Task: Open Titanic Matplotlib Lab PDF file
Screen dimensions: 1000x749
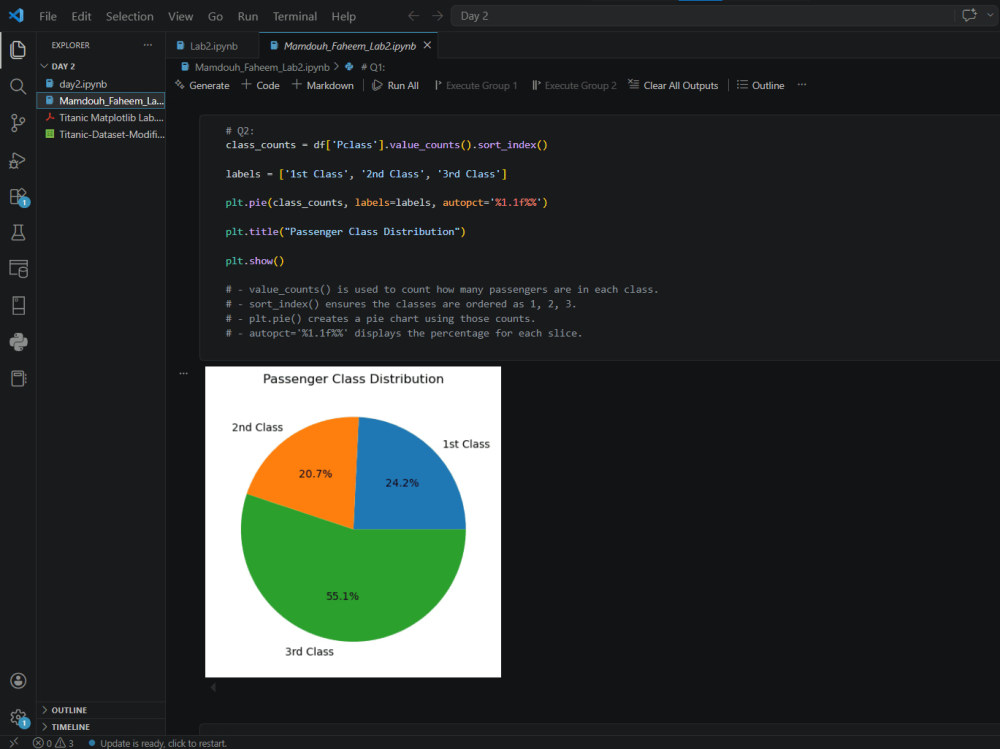Action: [101, 117]
